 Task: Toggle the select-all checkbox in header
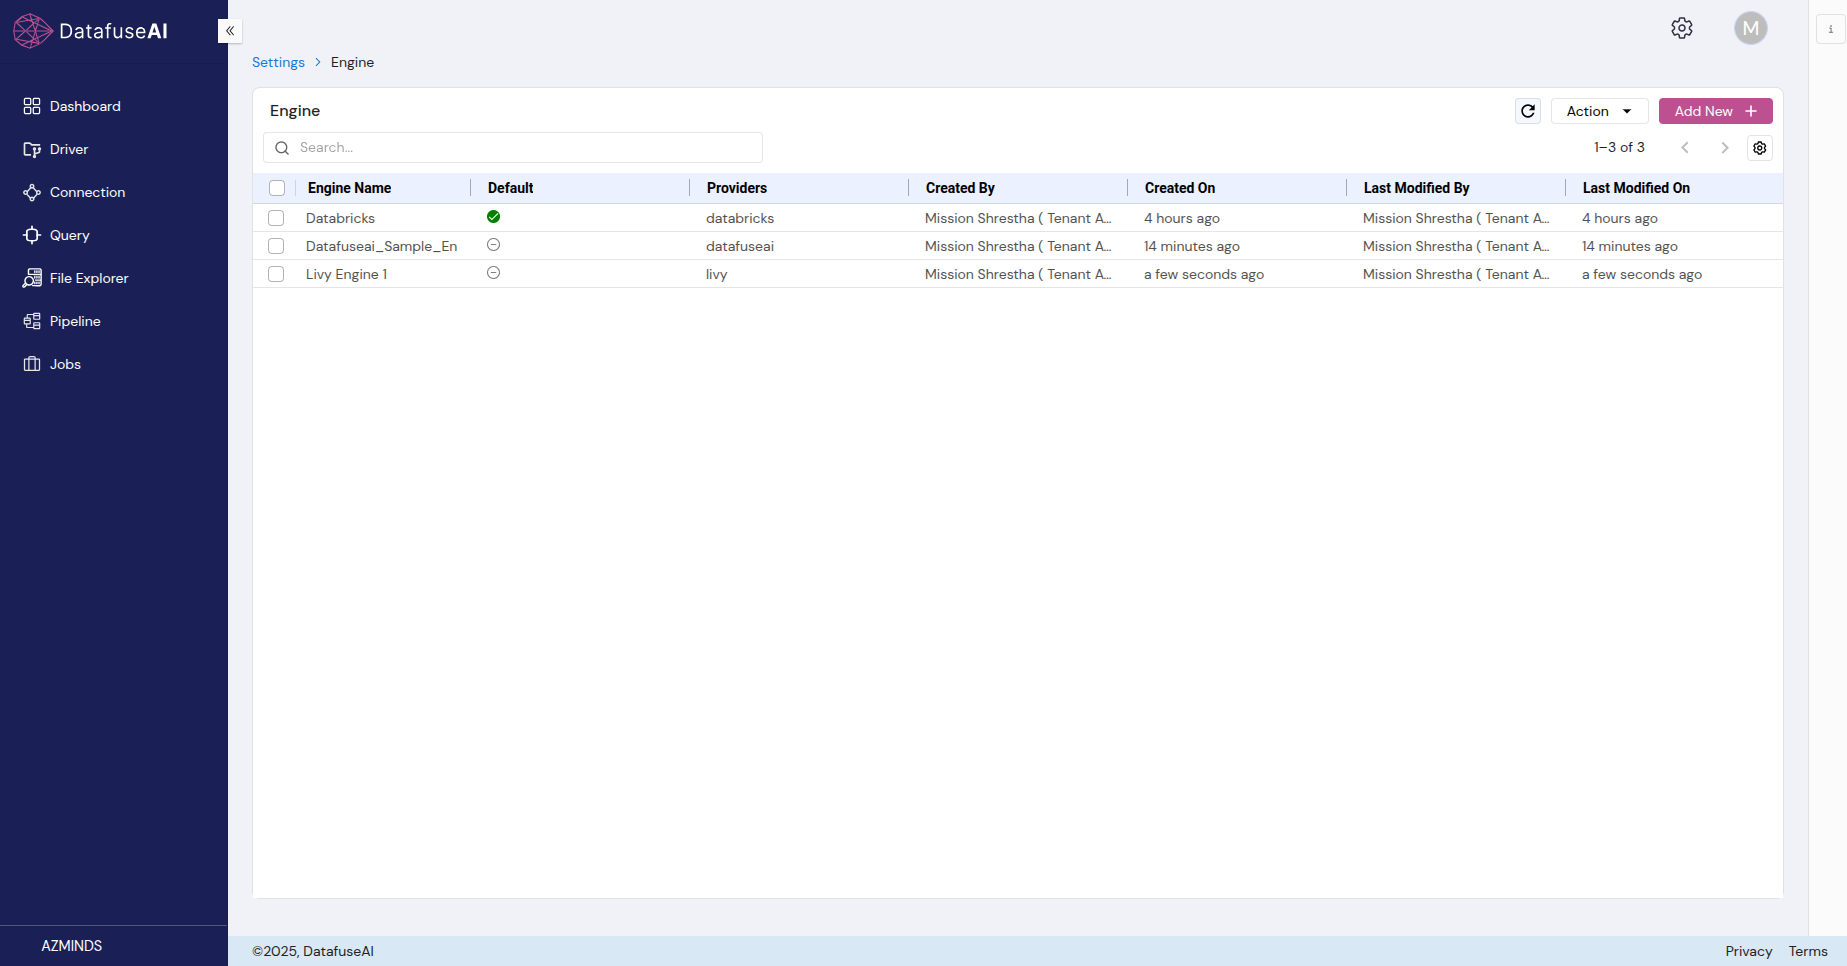(x=277, y=188)
